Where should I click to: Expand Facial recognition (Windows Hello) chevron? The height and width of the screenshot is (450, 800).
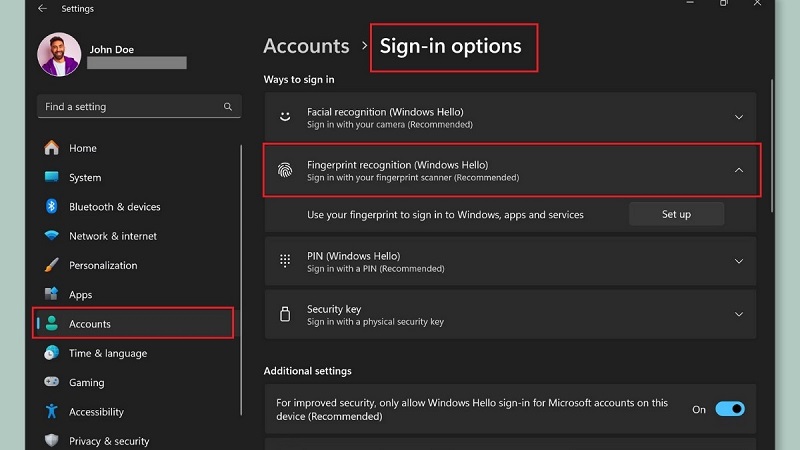point(739,118)
